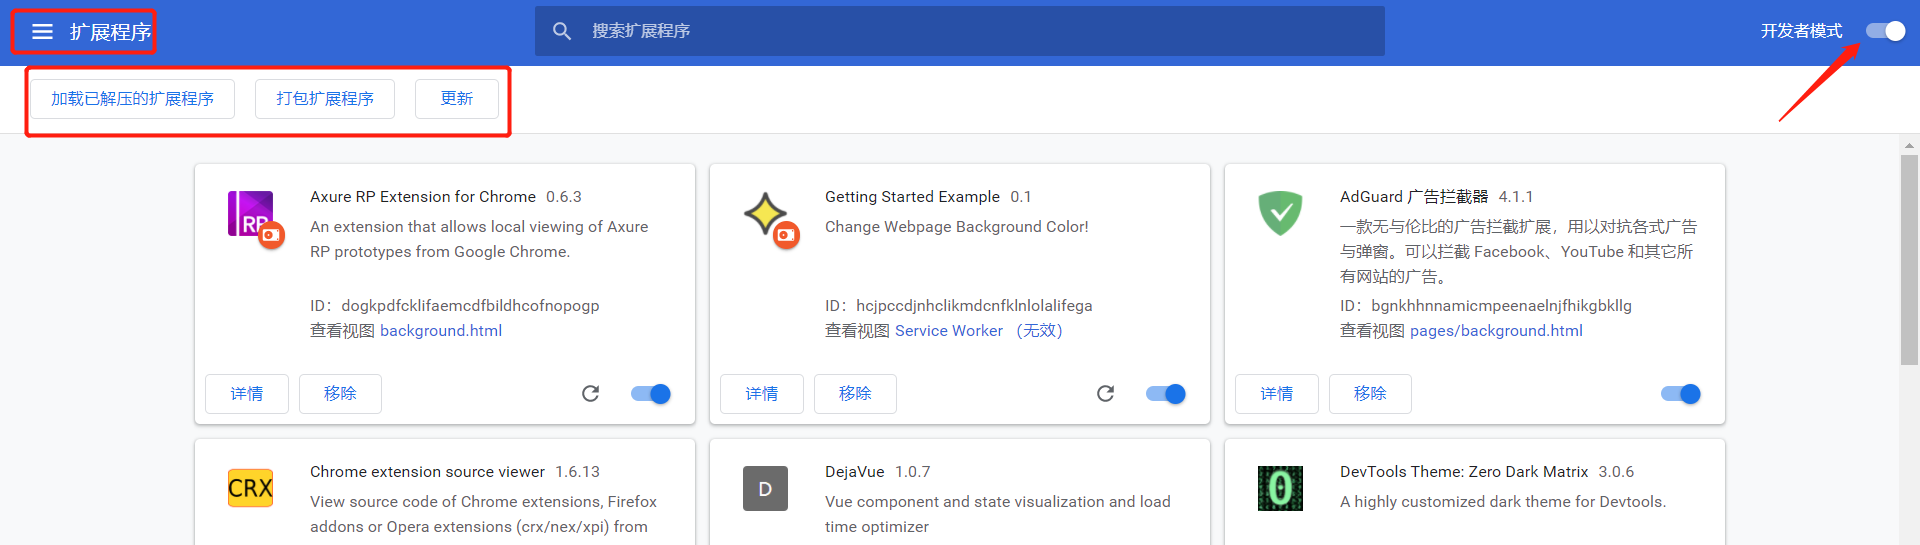Click DevTools Theme Zero Dark Matrix title
The width and height of the screenshot is (1920, 545).
tap(1464, 472)
